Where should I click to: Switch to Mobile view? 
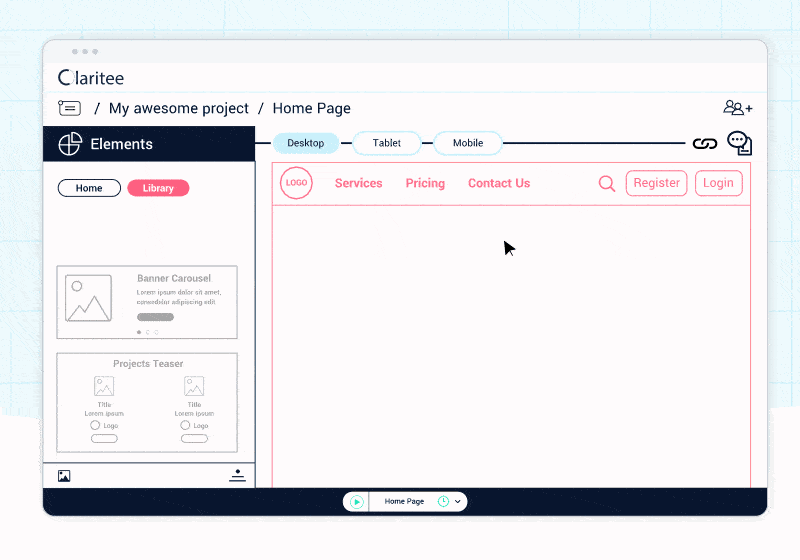(x=468, y=143)
